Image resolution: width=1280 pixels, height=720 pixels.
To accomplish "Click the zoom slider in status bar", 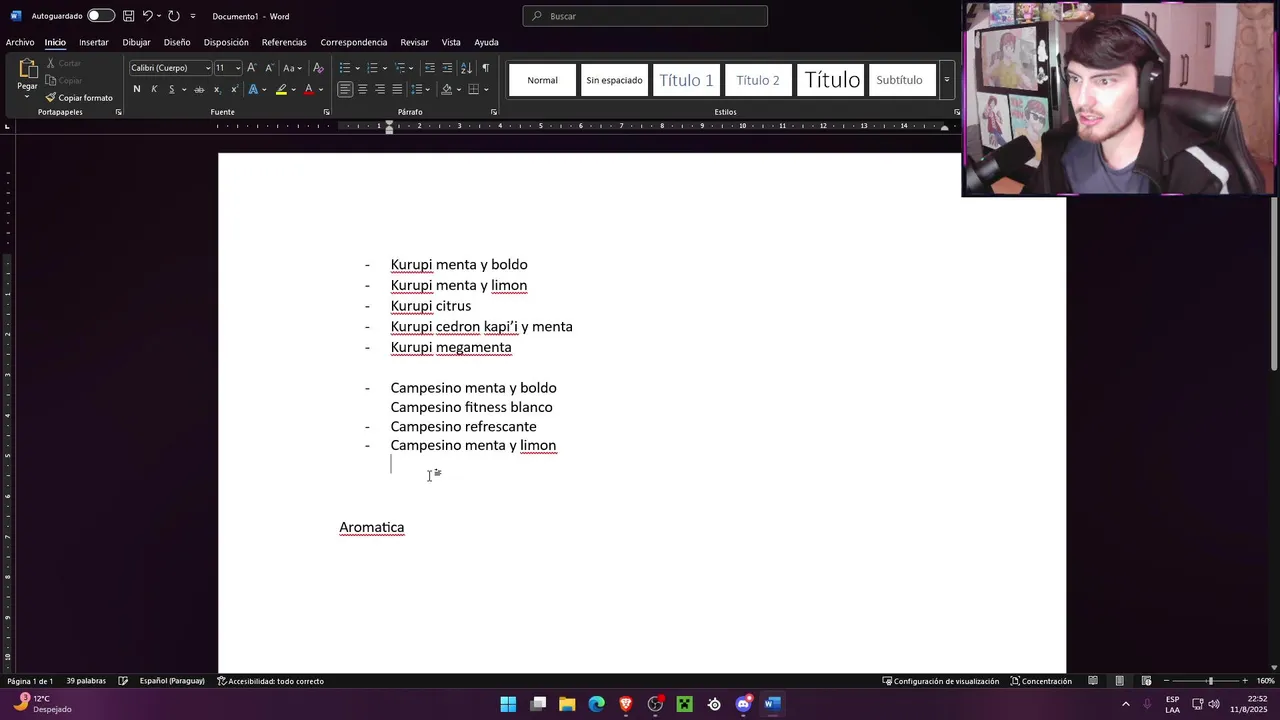I will pyautogui.click(x=1210, y=681).
